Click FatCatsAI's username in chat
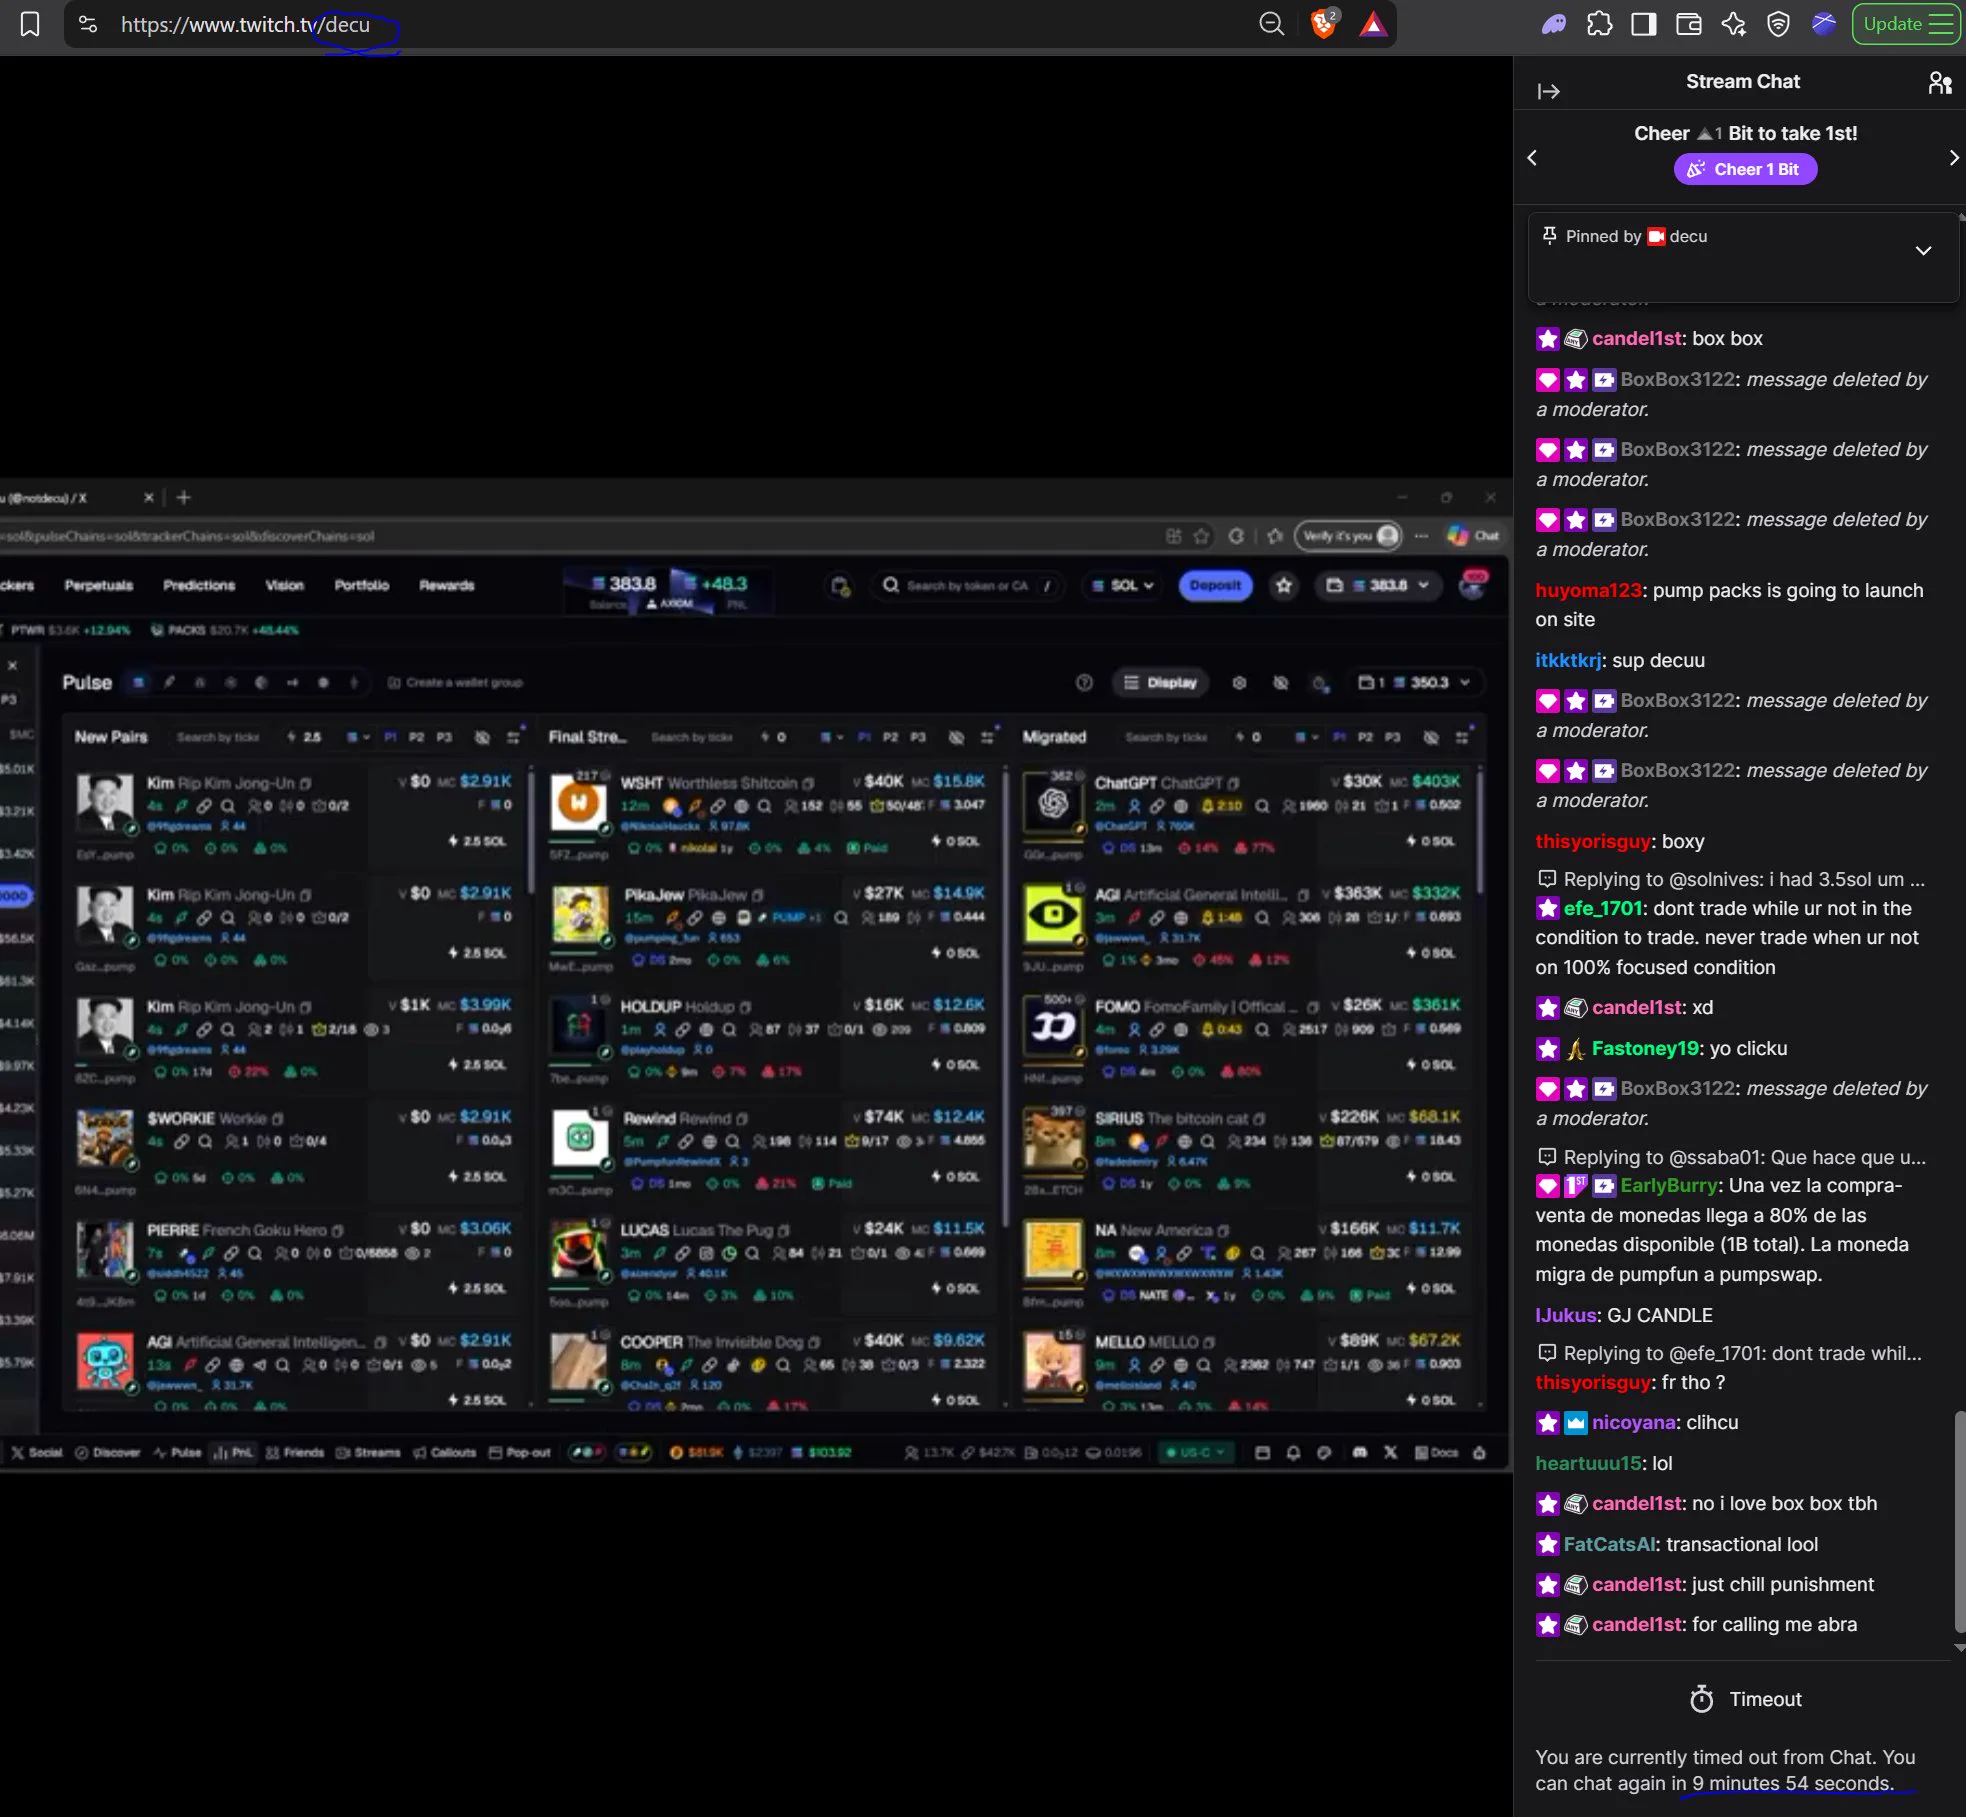Viewport: 1966px width, 1817px height. click(1609, 1544)
